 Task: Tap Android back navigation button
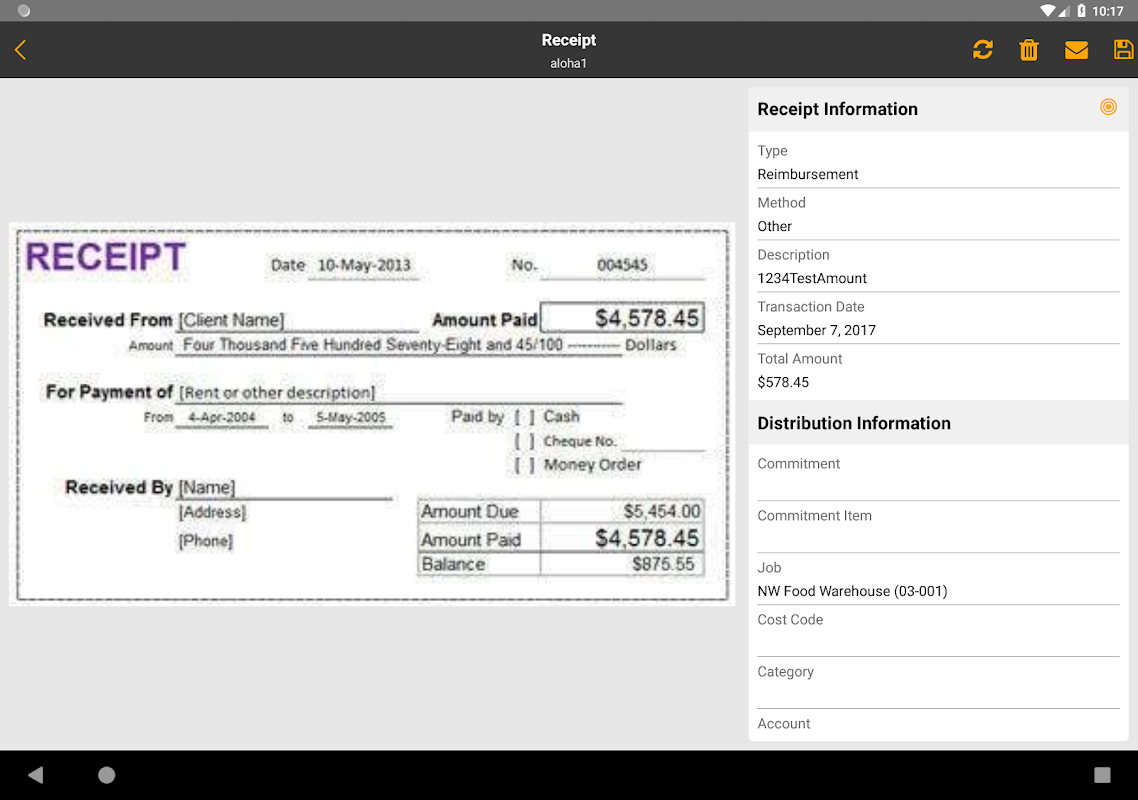coord(36,775)
